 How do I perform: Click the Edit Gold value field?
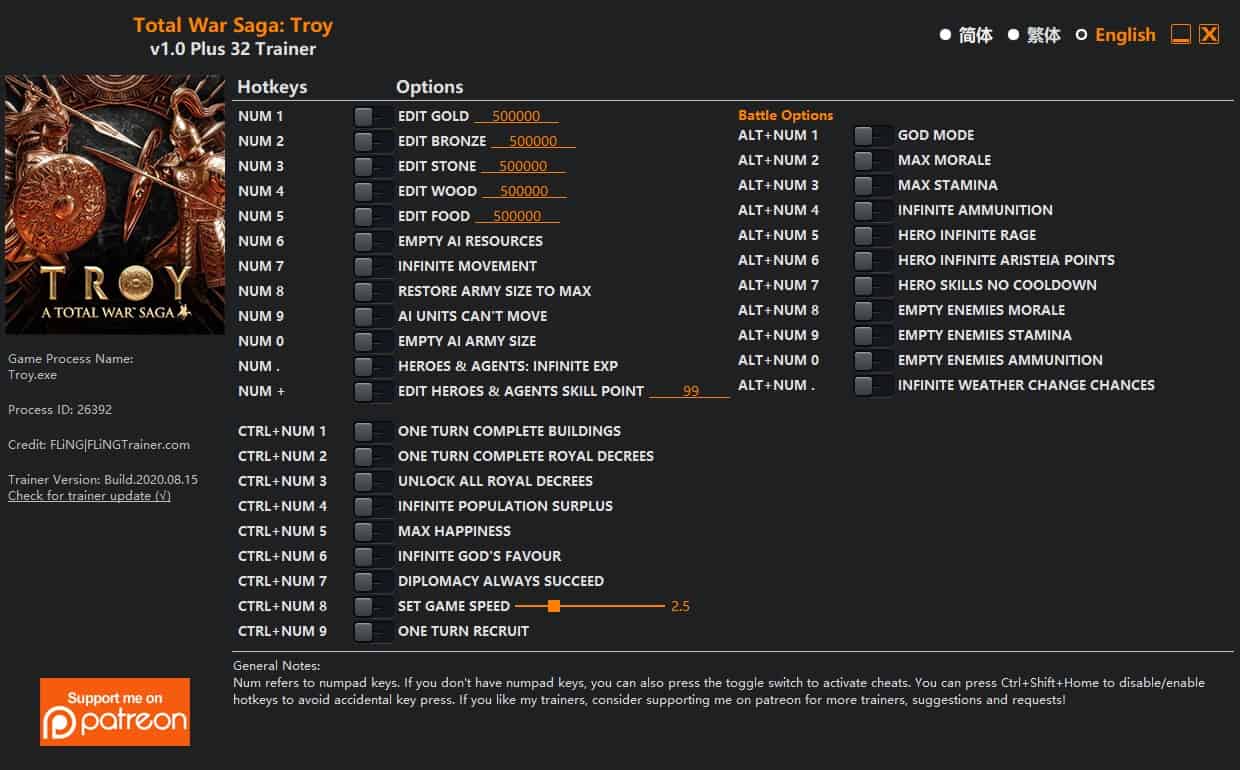pos(516,116)
